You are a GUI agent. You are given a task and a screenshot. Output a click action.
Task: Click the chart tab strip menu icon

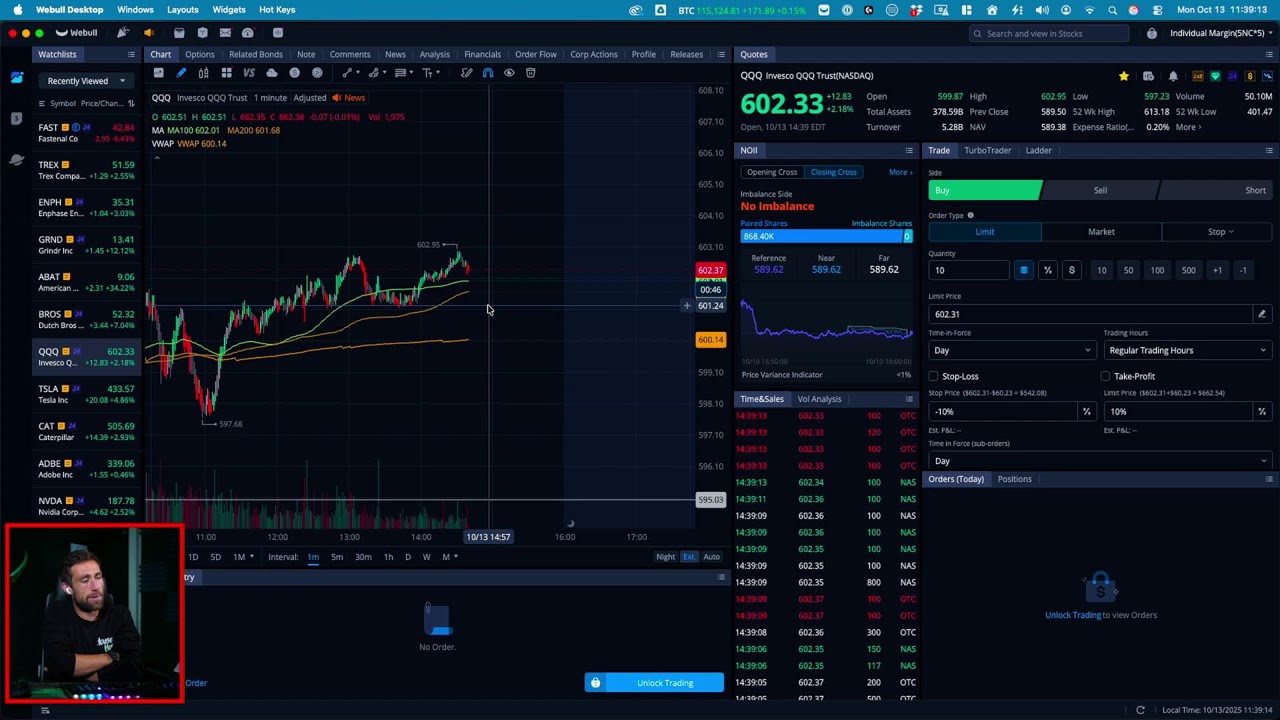coord(721,55)
